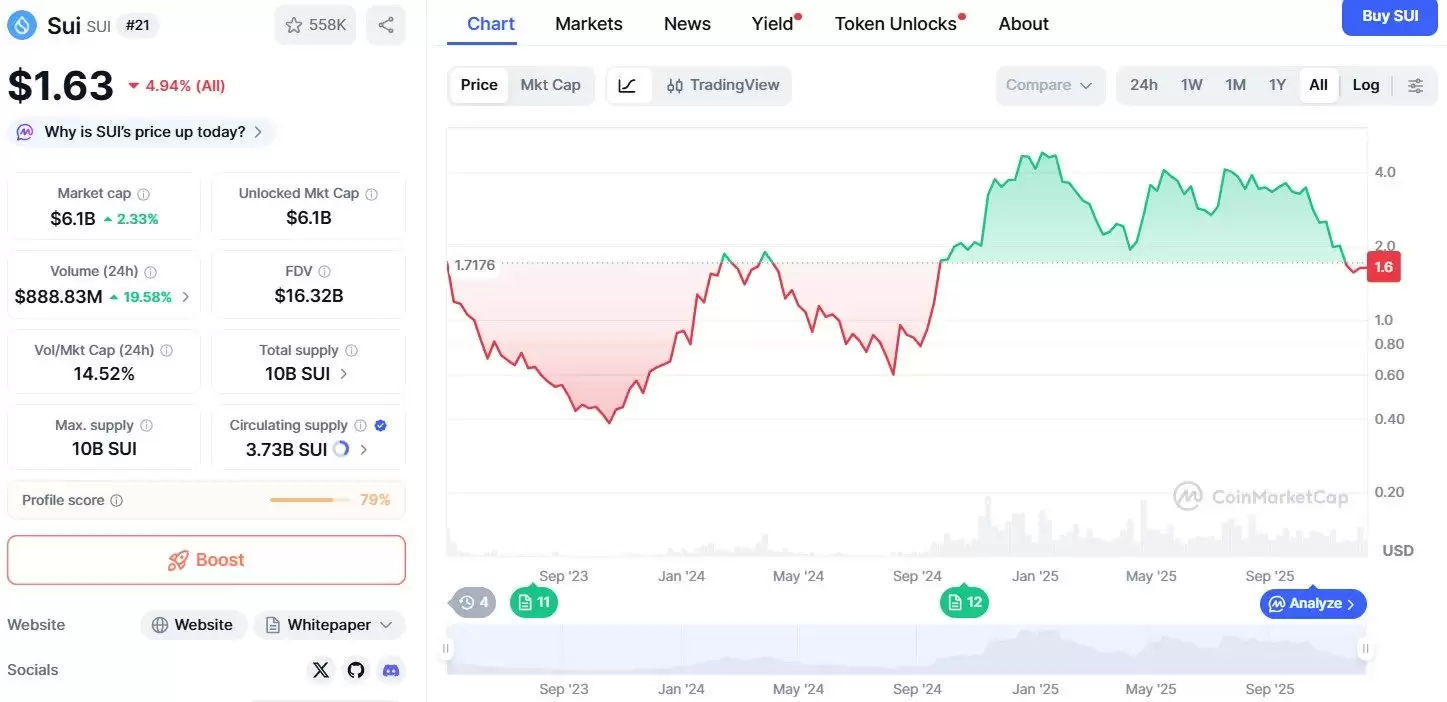The height and width of the screenshot is (702, 1447).
Task: Open the share icon next to watchlist
Action: [x=386, y=24]
